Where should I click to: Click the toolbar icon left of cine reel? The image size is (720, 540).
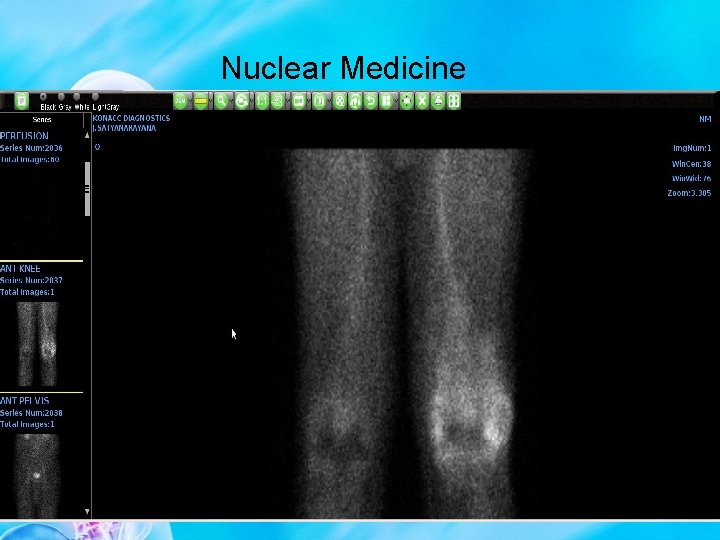click(x=319, y=101)
